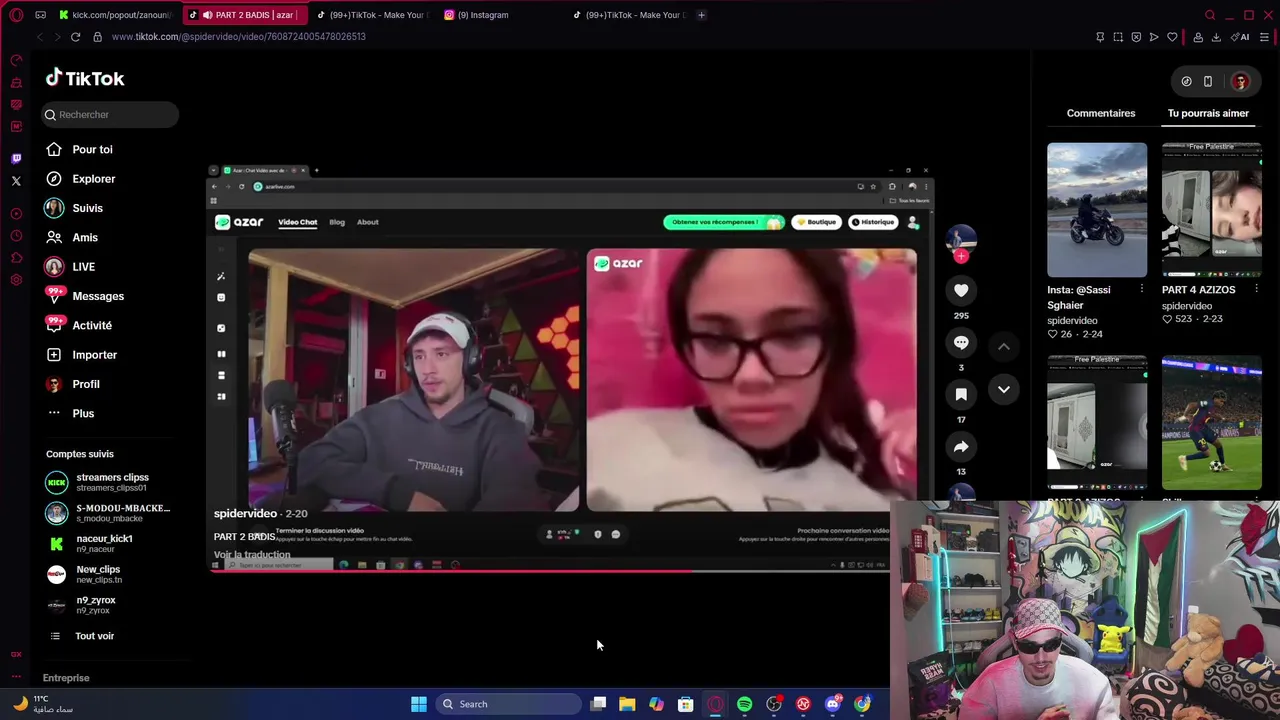Viewport: 1280px width, 720px height.
Task: Click Voir la traduction under the caption
Action: (252, 555)
